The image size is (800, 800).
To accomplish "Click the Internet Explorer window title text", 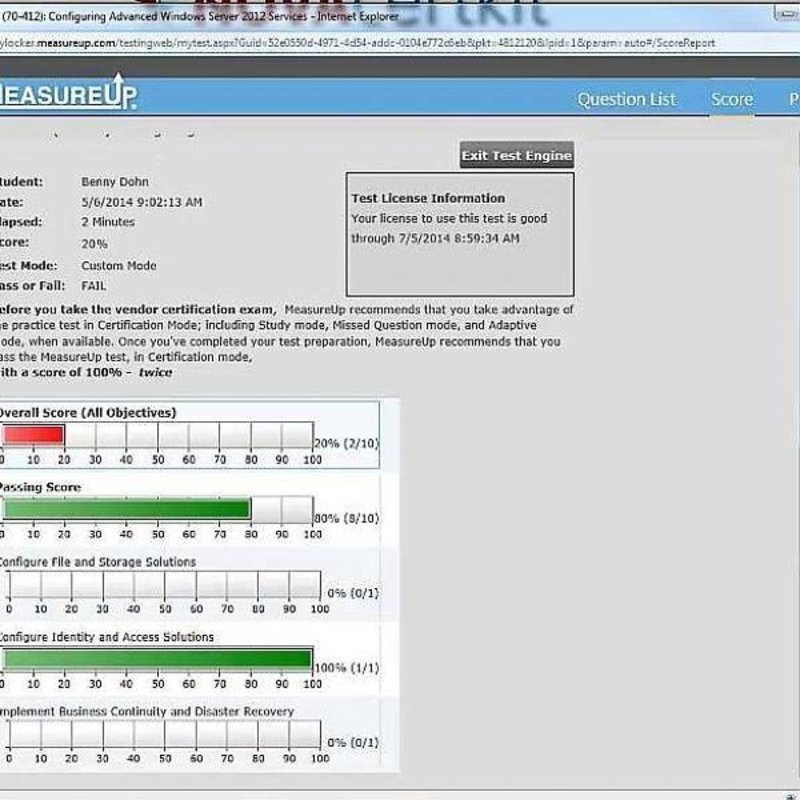I will tap(200, 16).
